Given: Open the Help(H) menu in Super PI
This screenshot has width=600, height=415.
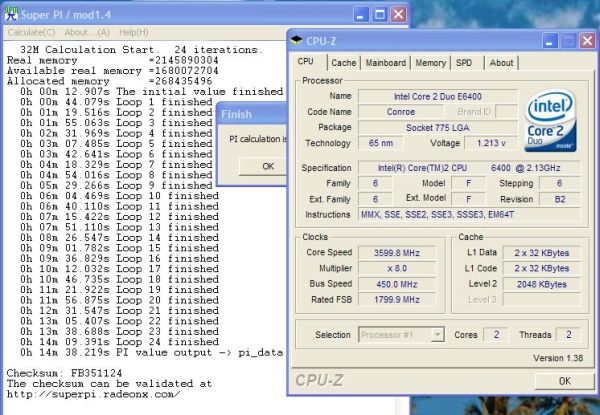Looking at the screenshot, I should 134,32.
